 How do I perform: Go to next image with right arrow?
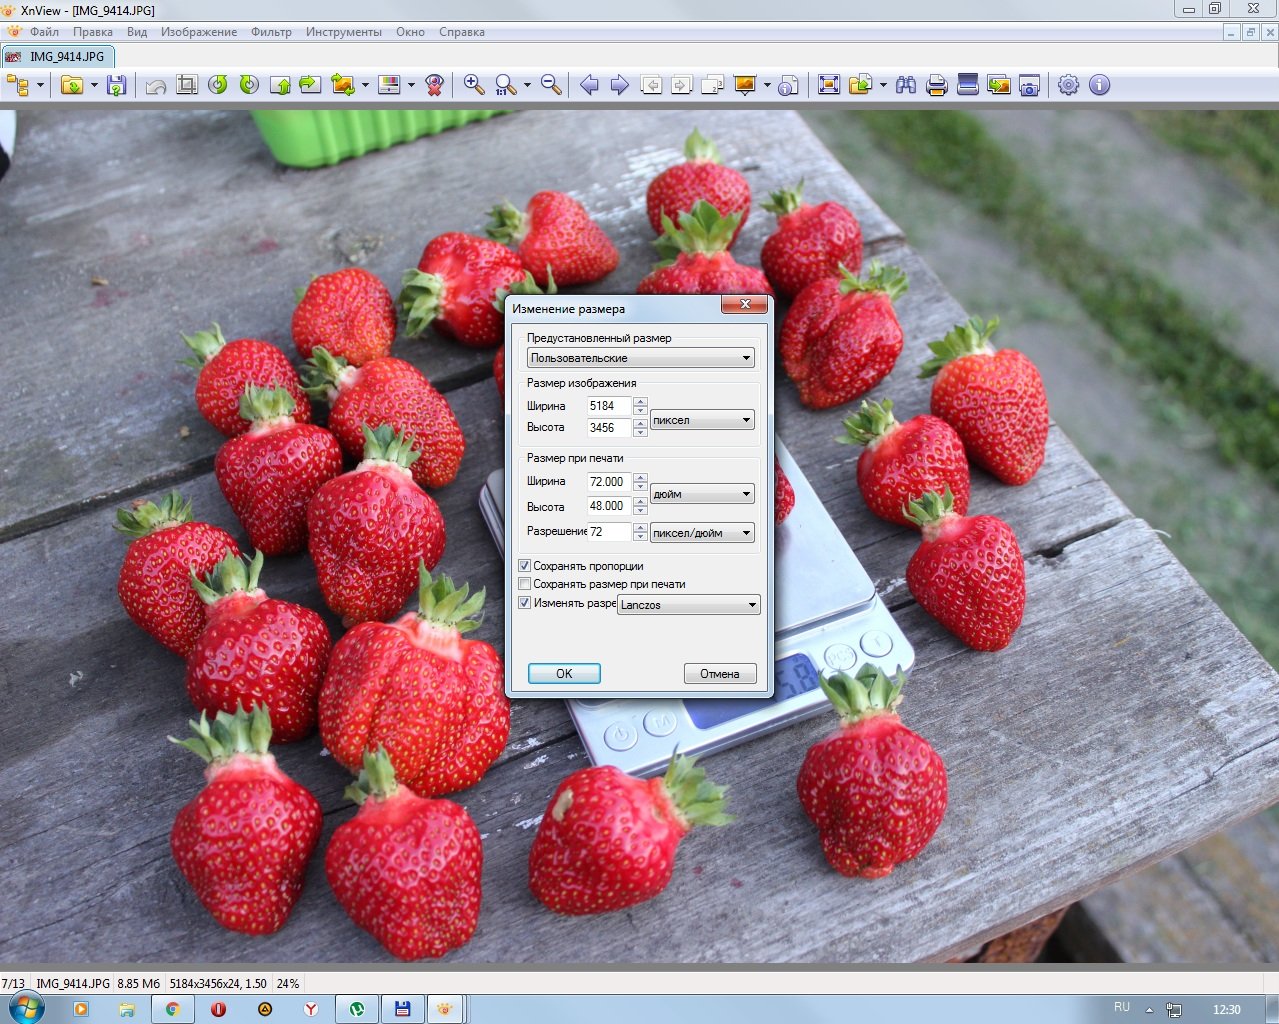click(x=620, y=85)
